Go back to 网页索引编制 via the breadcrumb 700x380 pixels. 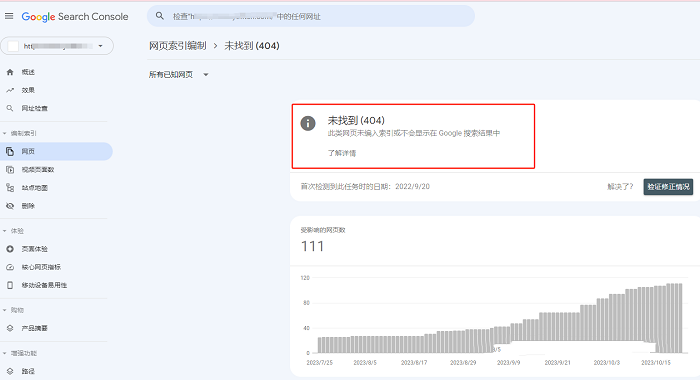click(x=178, y=46)
